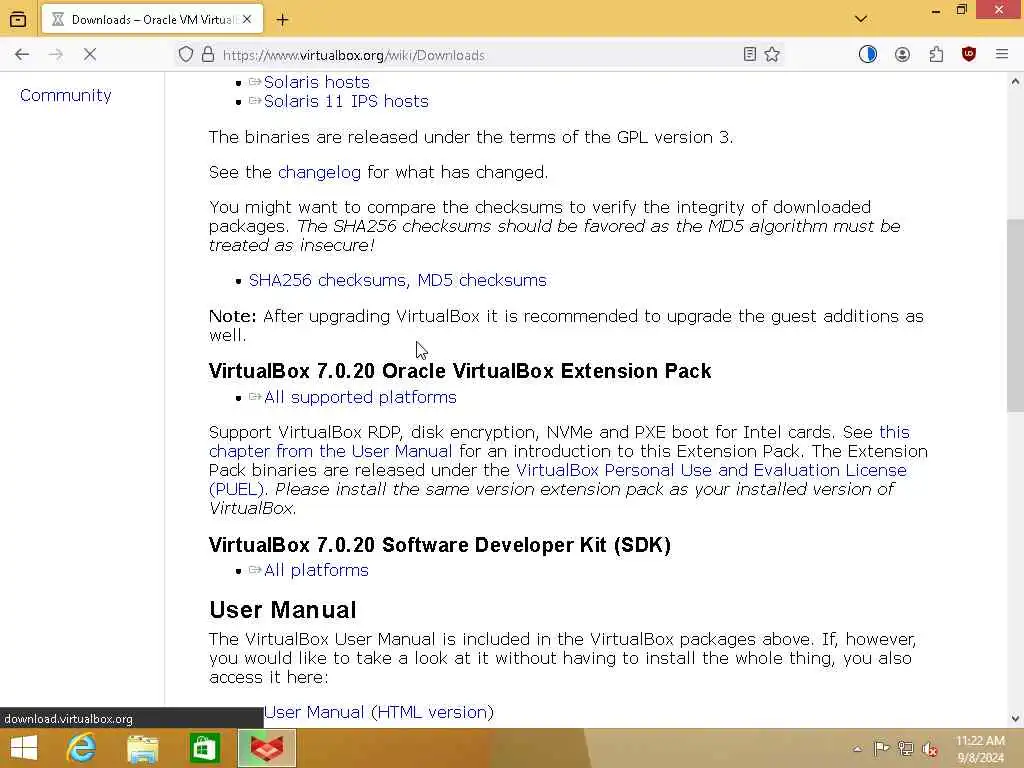Download Extension Pack for All supported platforms

[360, 397]
